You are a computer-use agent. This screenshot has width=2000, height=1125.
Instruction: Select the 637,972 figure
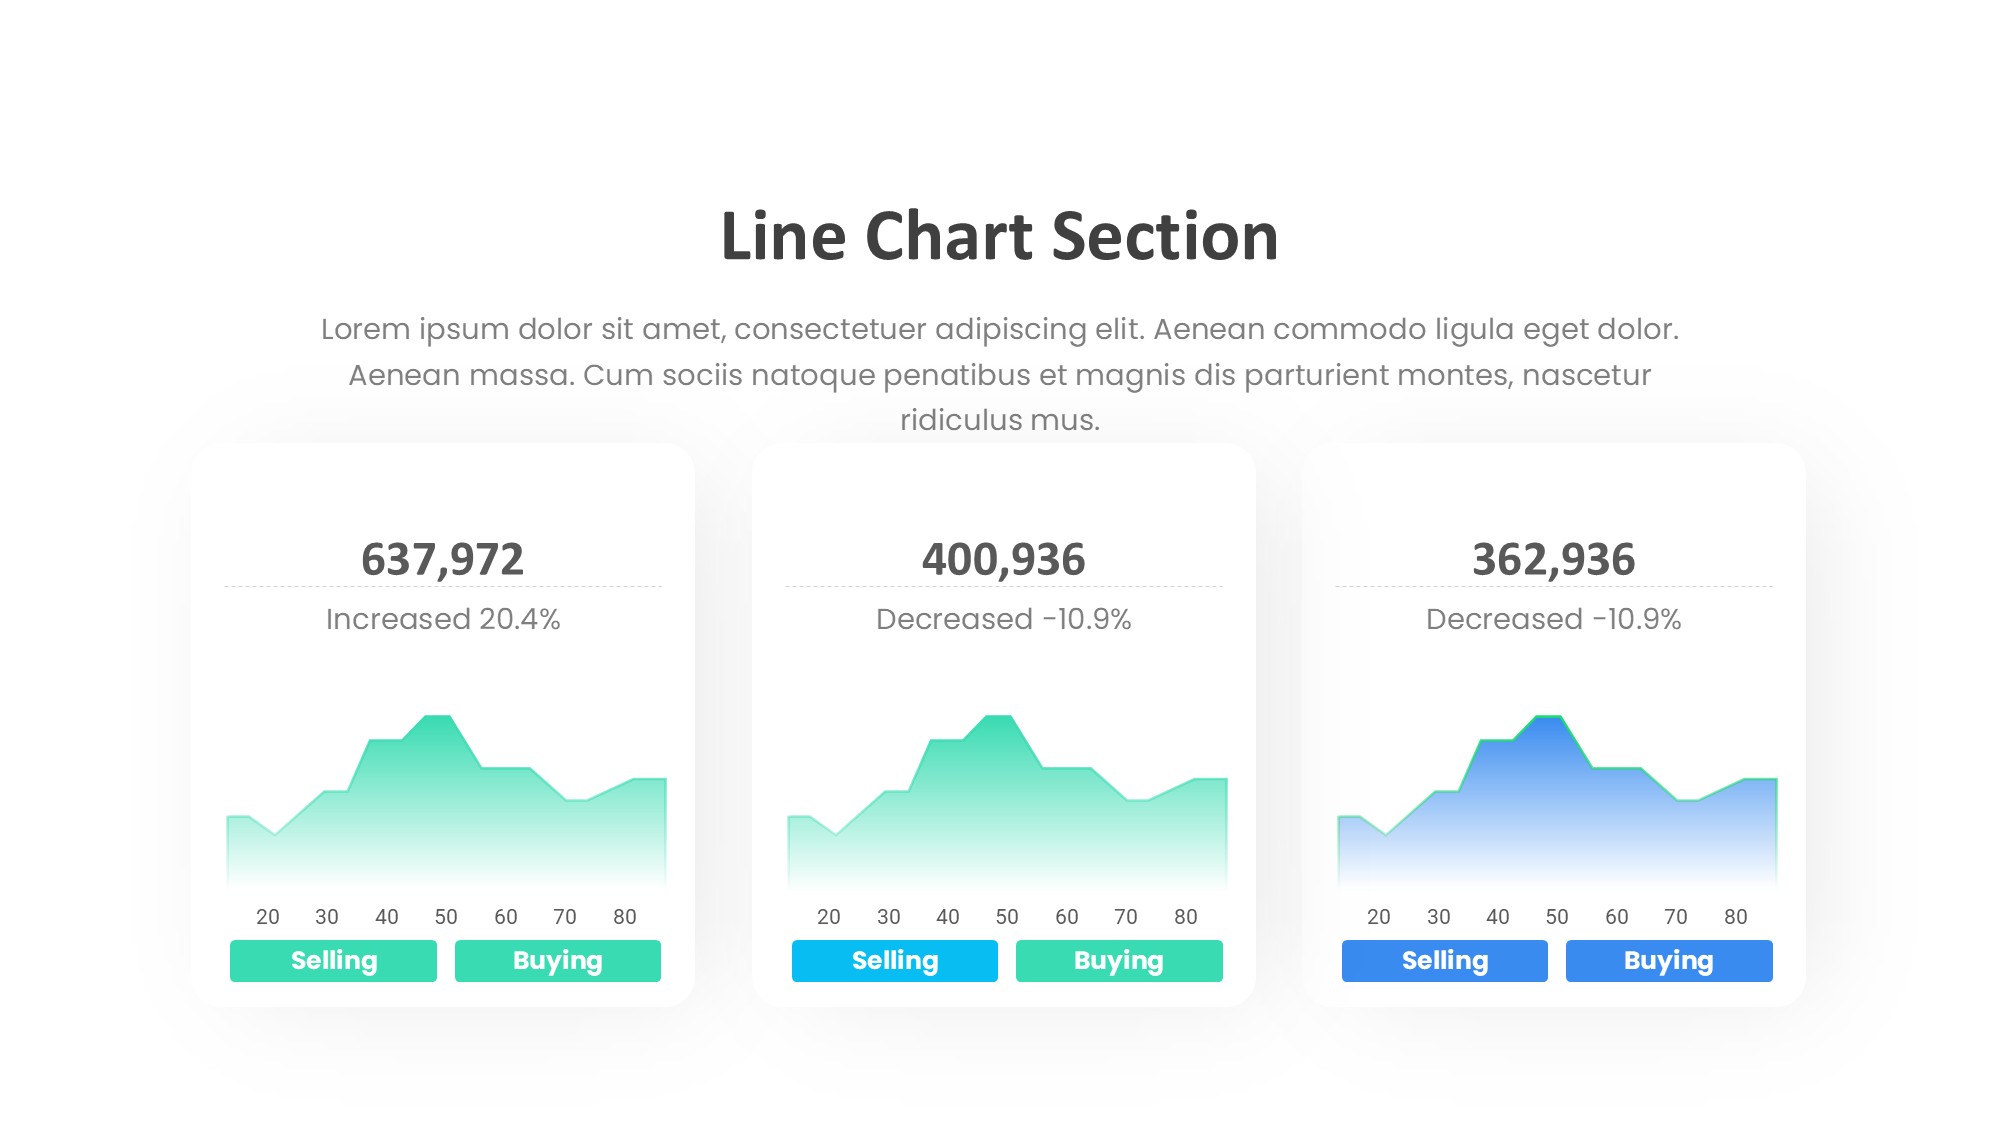[x=442, y=559]
